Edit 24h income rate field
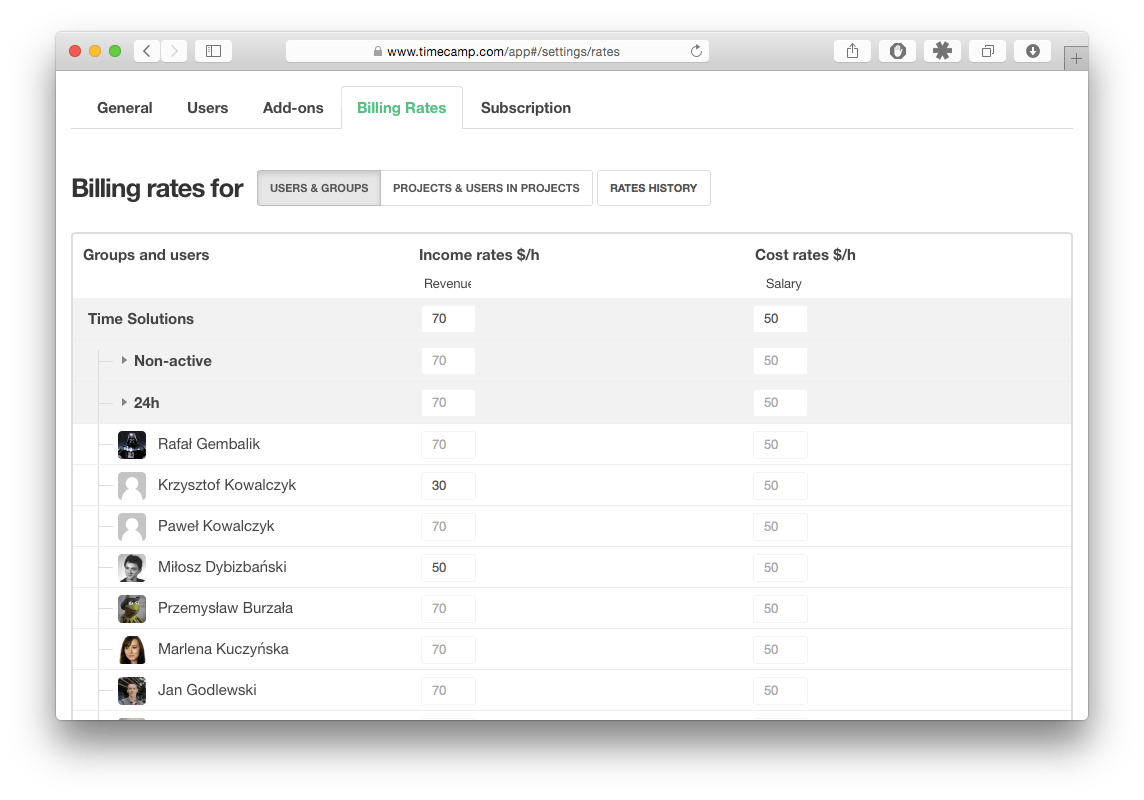Screen dimensions: 1144x800 click(448, 403)
